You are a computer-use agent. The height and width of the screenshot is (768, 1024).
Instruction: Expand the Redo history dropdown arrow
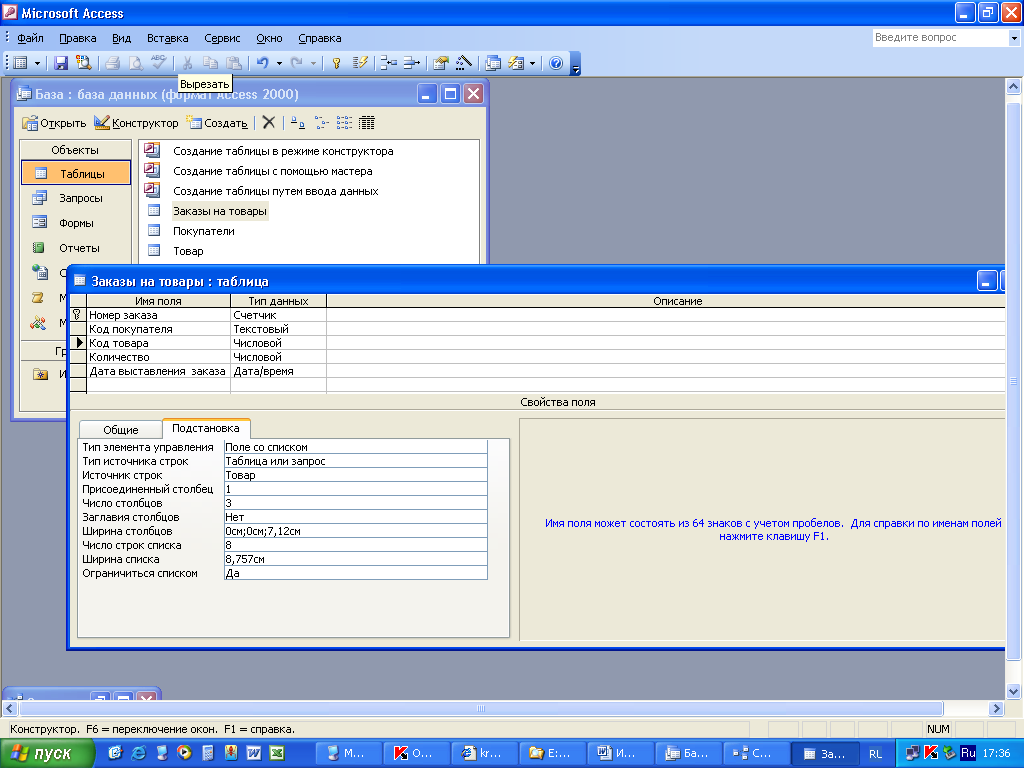tap(313, 63)
